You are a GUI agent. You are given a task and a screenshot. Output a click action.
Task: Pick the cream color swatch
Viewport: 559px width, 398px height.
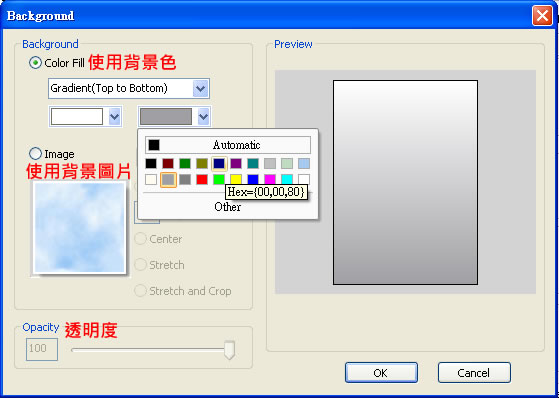(x=151, y=179)
